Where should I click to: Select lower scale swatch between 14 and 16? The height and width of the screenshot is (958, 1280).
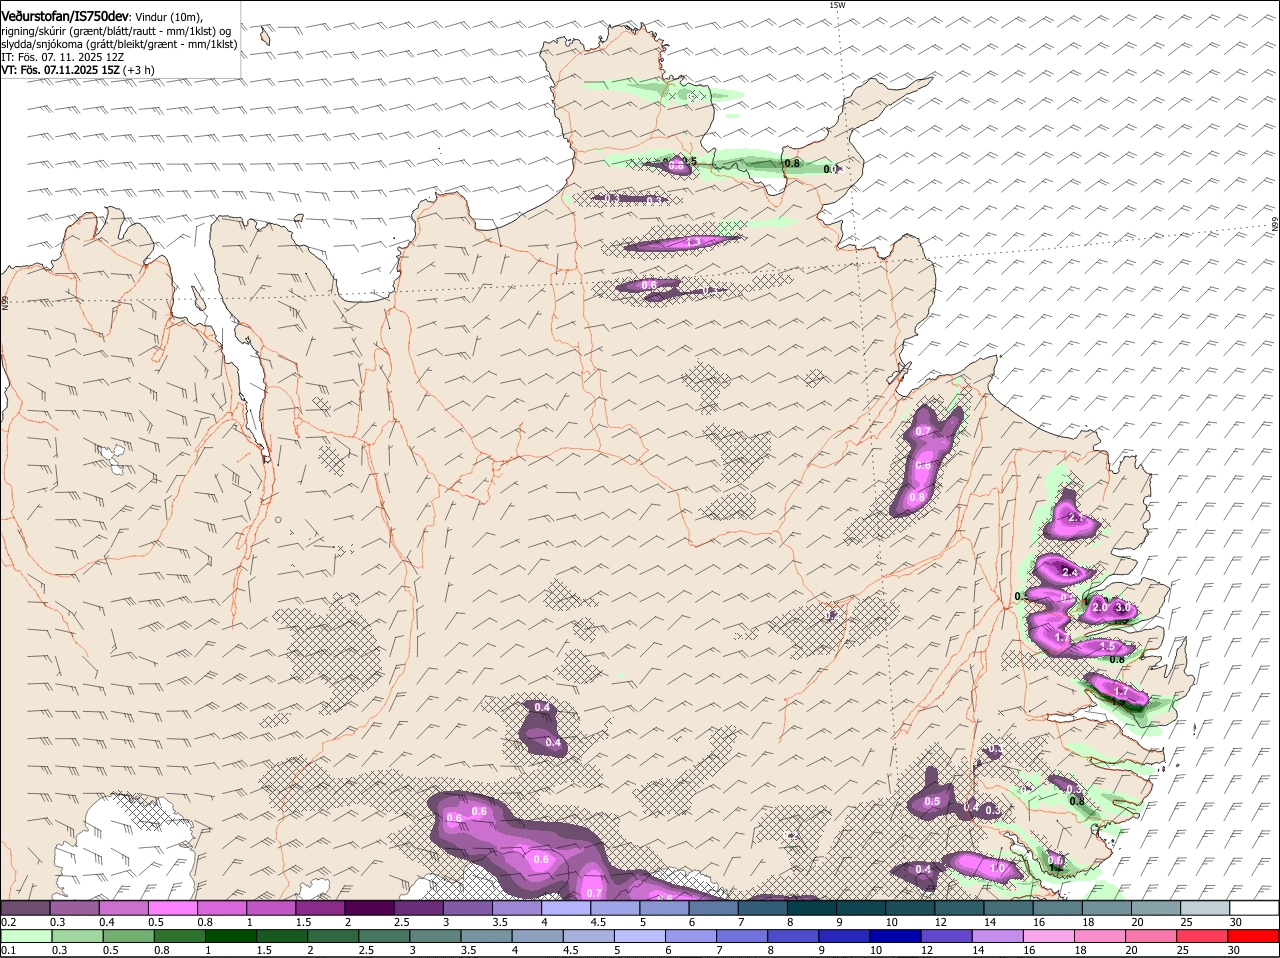click(999, 937)
